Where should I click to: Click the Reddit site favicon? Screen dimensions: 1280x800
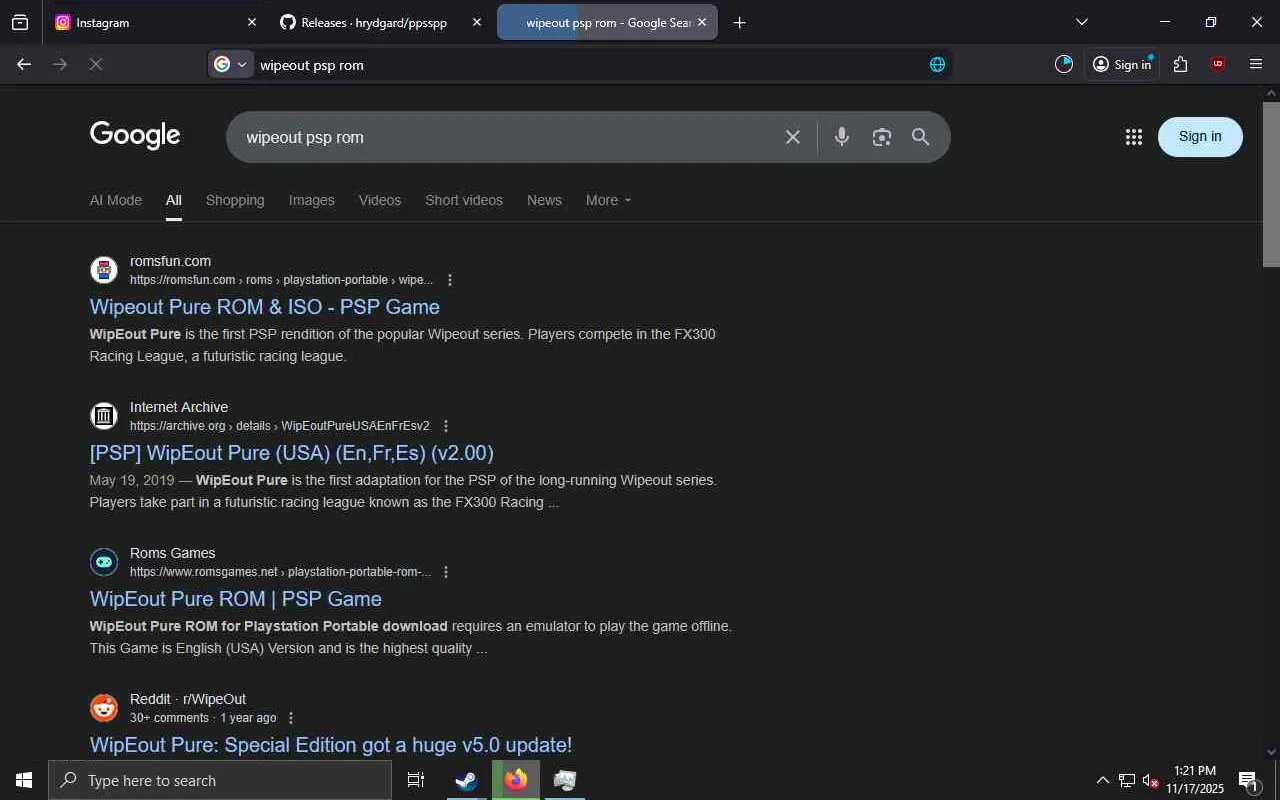coord(104,708)
